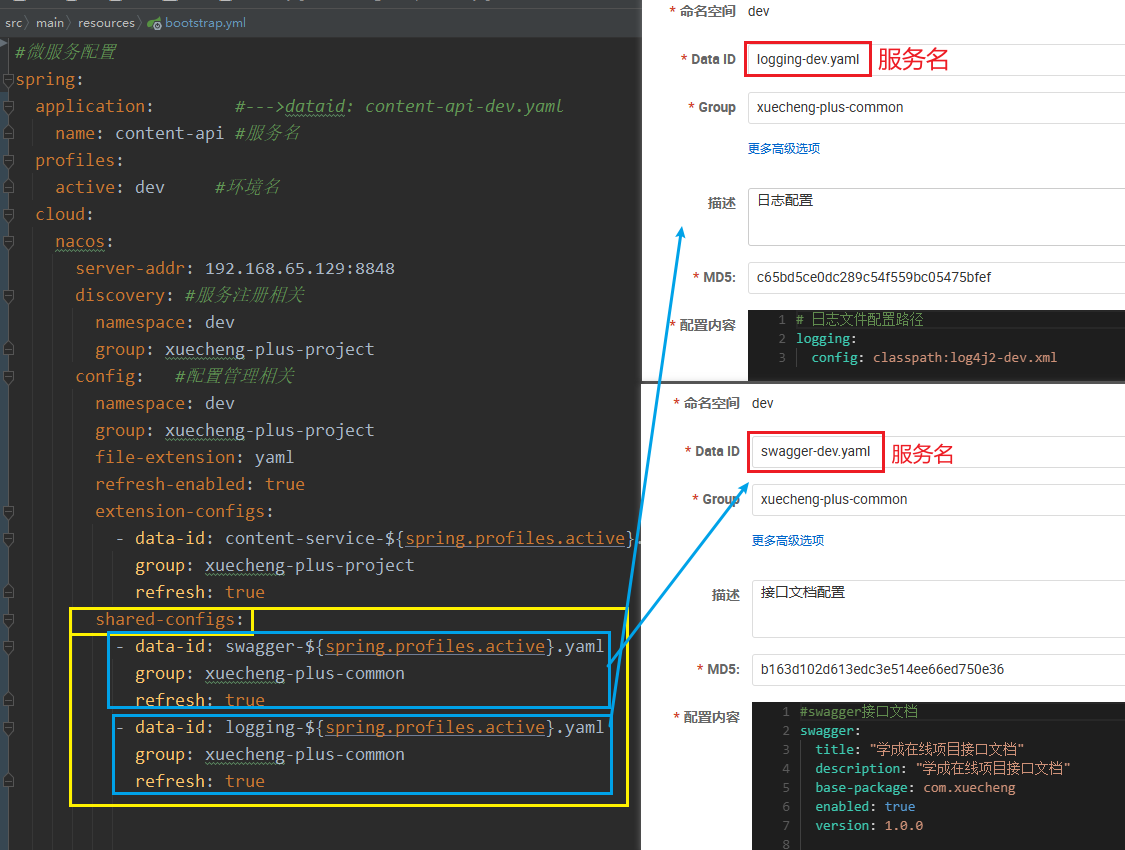Open the 'main' breadcrumb segment
The width and height of the screenshot is (1125, 850).
pyautogui.click(x=50, y=23)
